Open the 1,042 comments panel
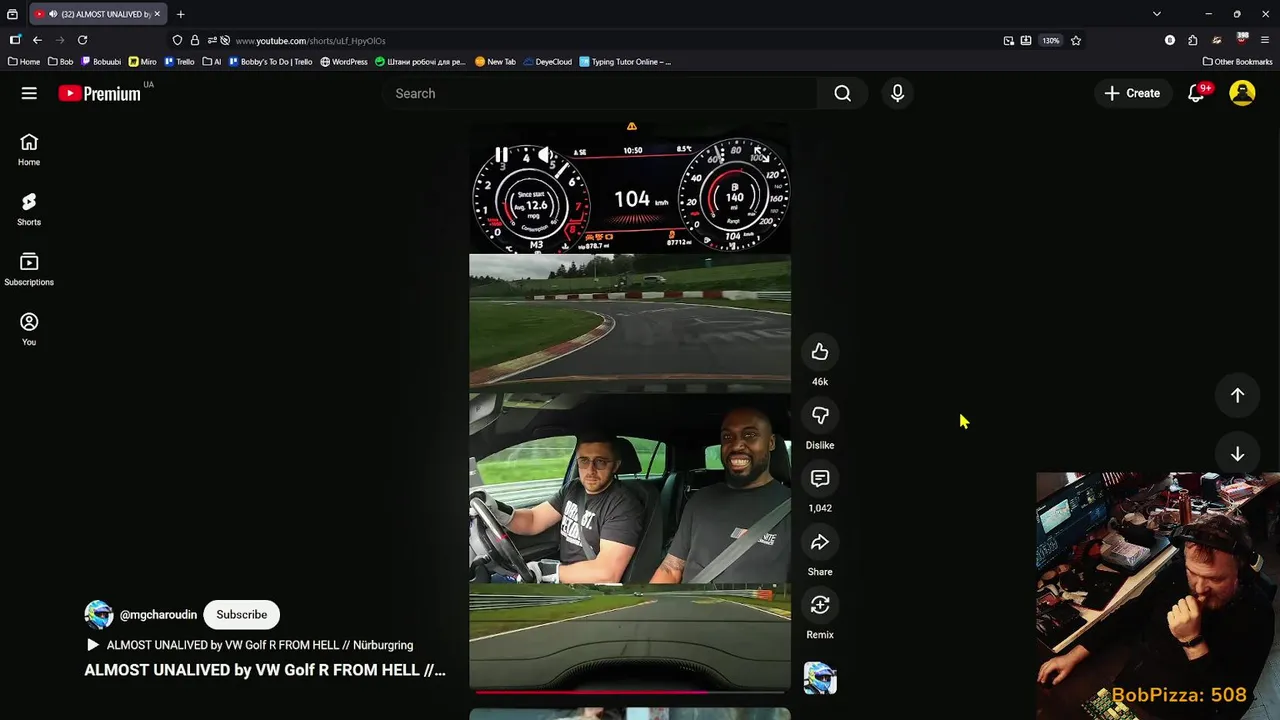Screen dimensions: 1280x720 coord(820,478)
